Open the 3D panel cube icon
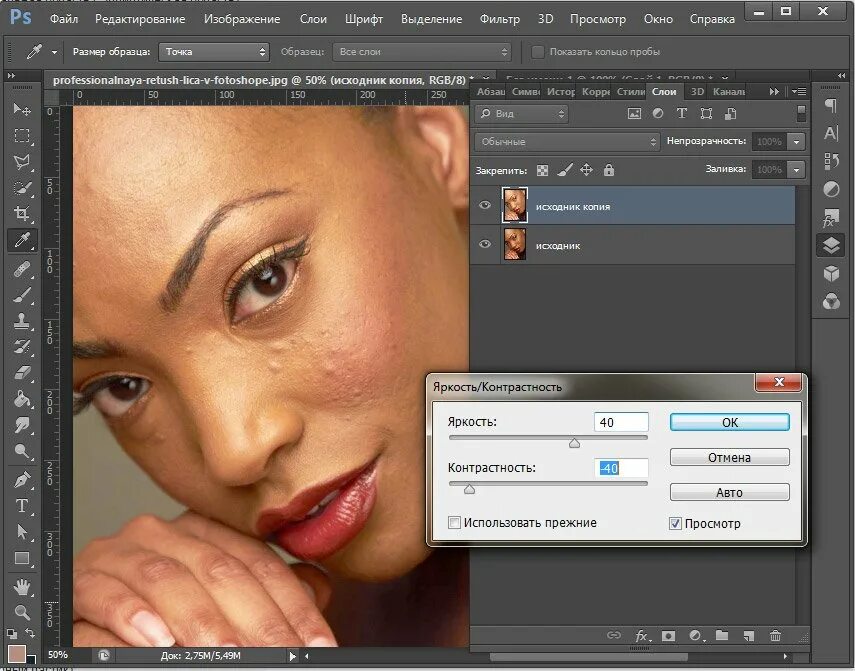855x671 pixels. point(831,273)
